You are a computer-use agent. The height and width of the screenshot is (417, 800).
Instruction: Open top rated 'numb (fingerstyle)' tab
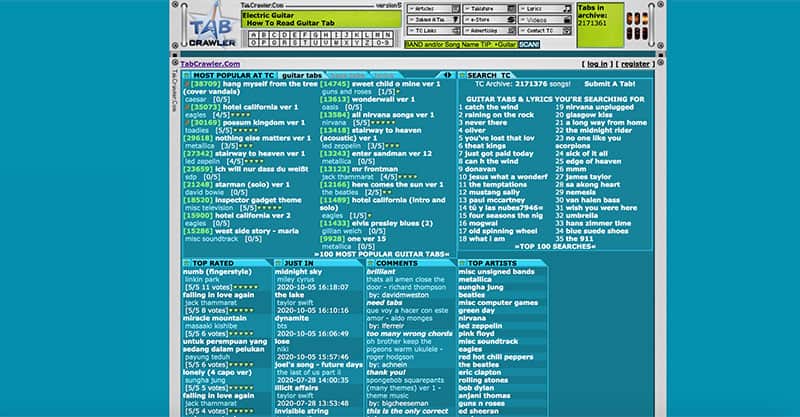coord(217,272)
